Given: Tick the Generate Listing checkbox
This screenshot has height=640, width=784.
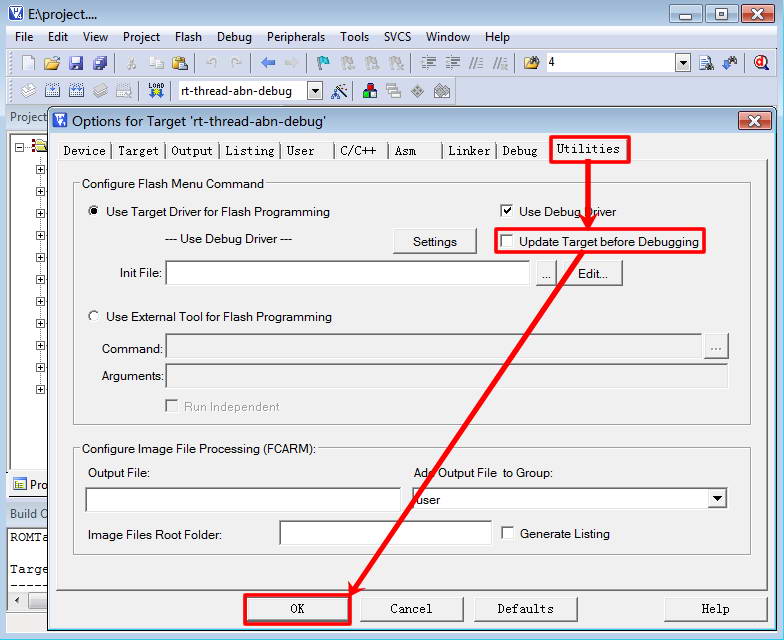Looking at the screenshot, I should point(508,534).
